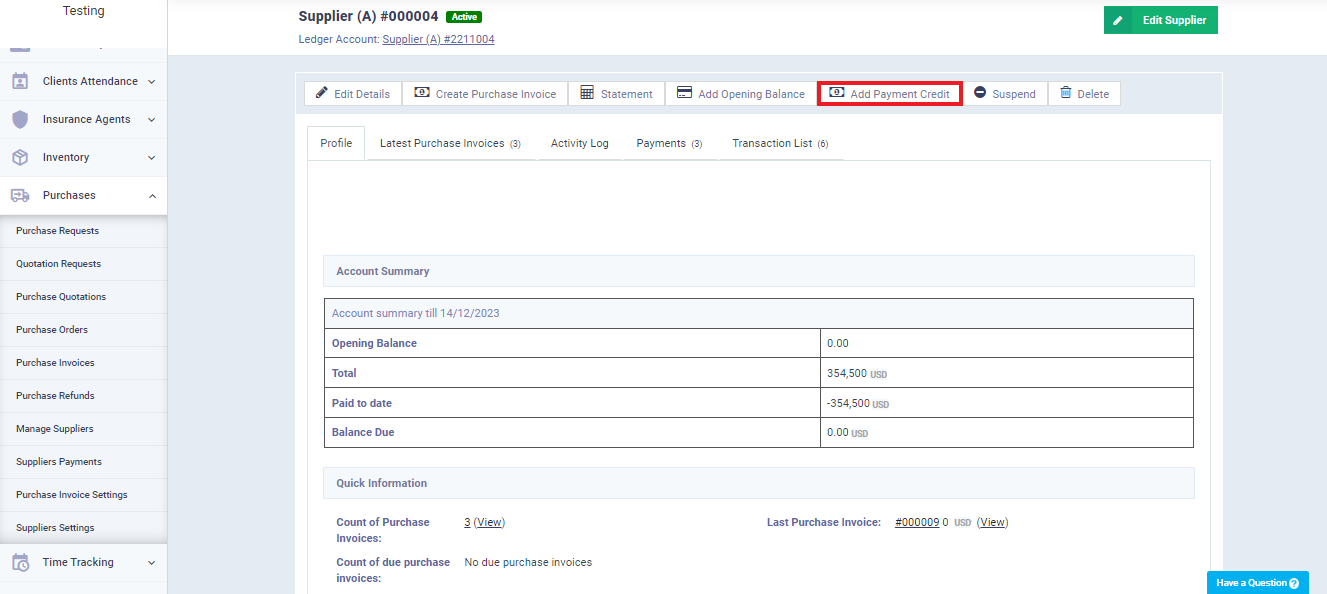
Task: Open the Supplier (A) #2211004 ledger account link
Action: (x=438, y=40)
